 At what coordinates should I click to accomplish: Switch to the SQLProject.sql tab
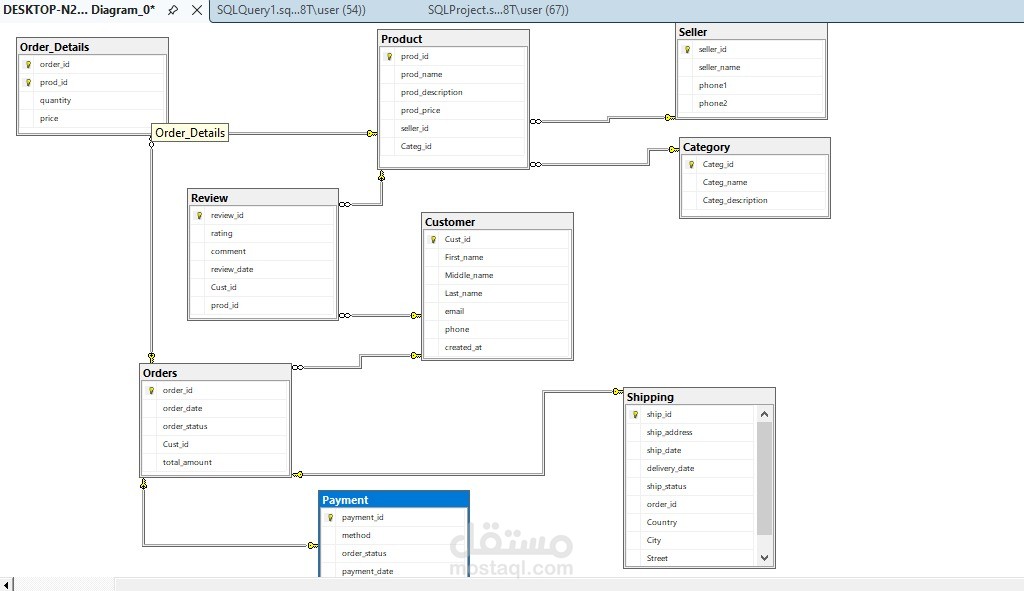pos(498,10)
